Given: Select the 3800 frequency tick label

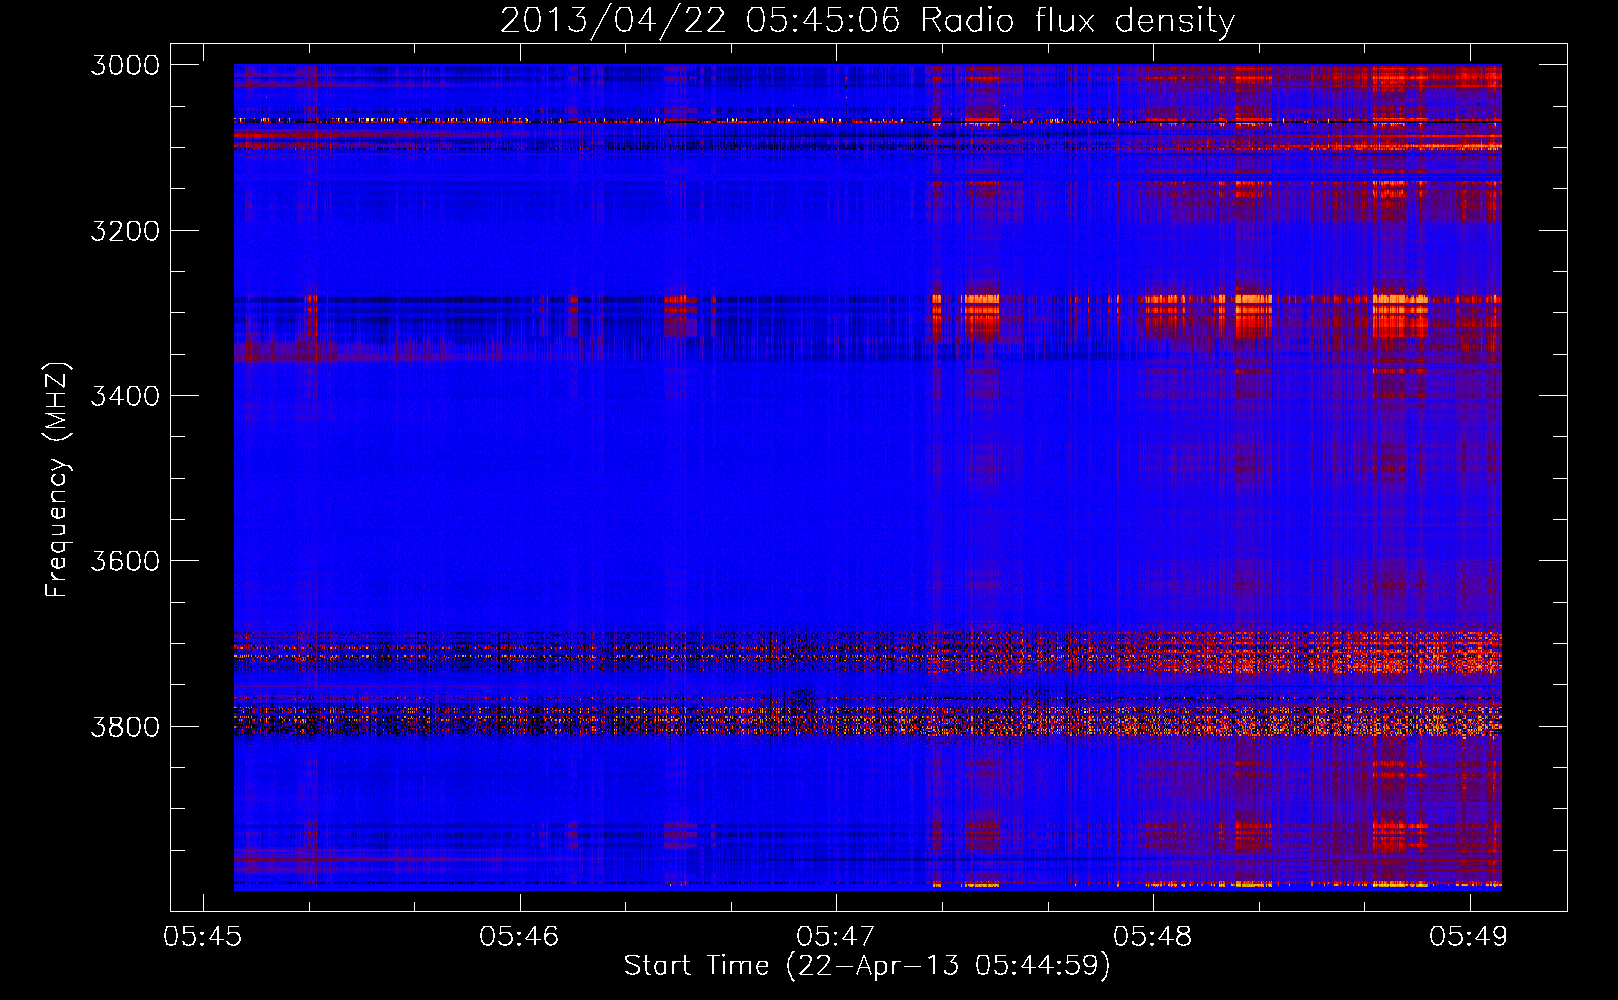Looking at the screenshot, I should [125, 726].
